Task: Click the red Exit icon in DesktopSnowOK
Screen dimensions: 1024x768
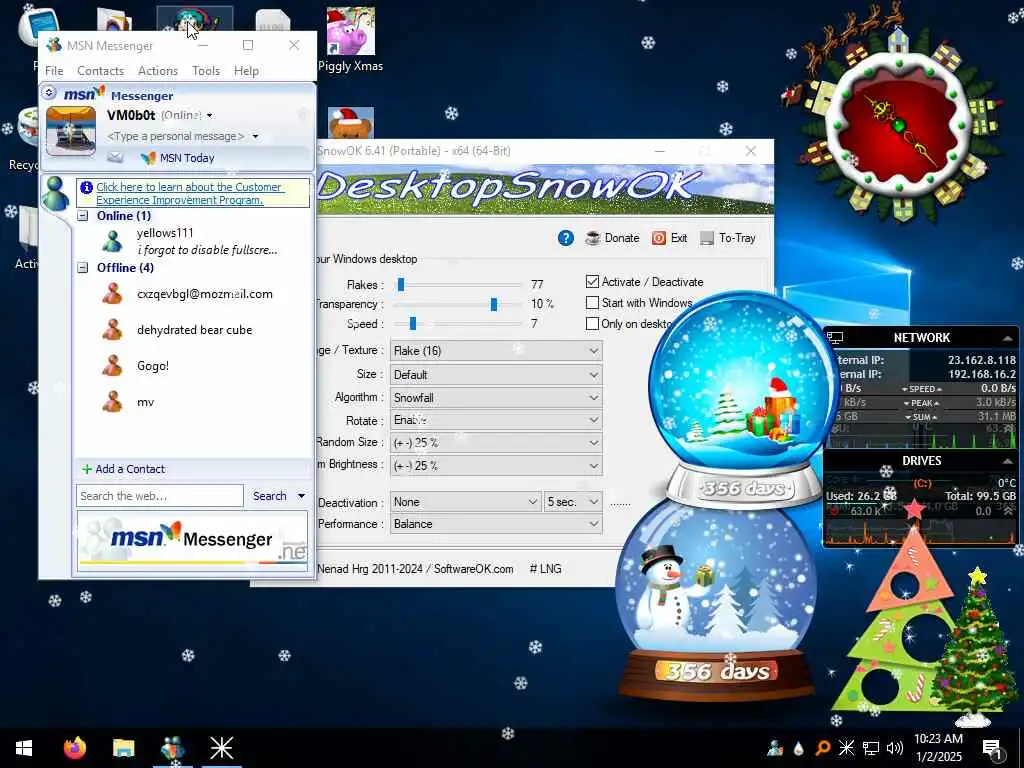Action: (658, 238)
